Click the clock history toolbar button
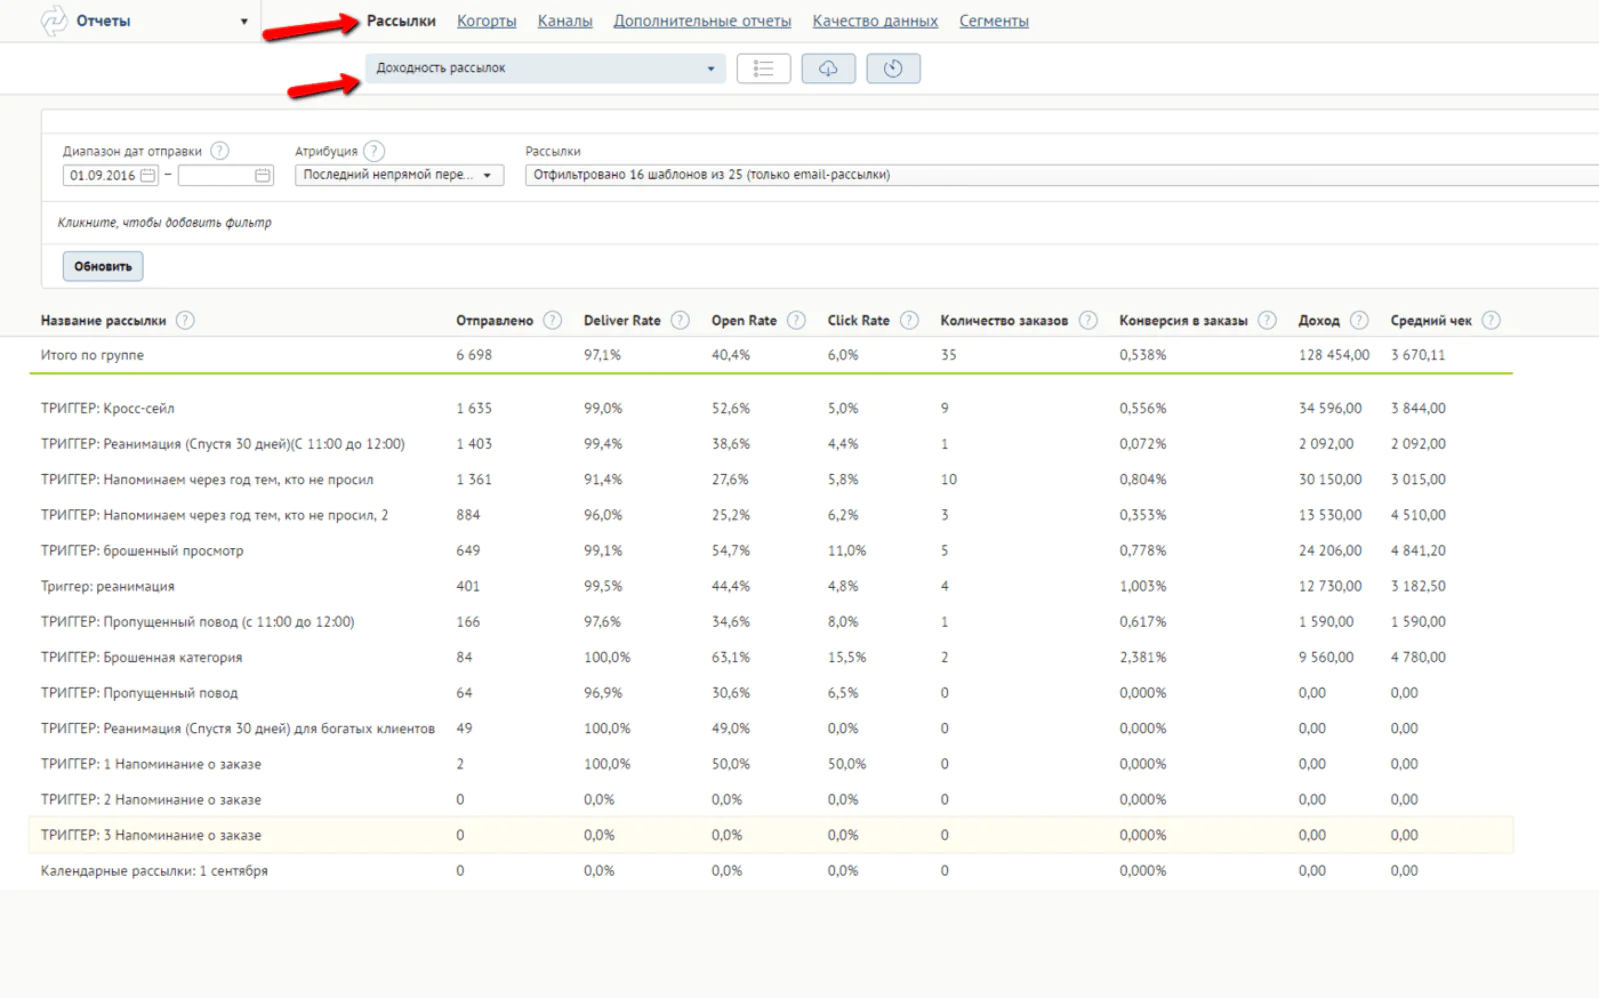 click(x=893, y=68)
